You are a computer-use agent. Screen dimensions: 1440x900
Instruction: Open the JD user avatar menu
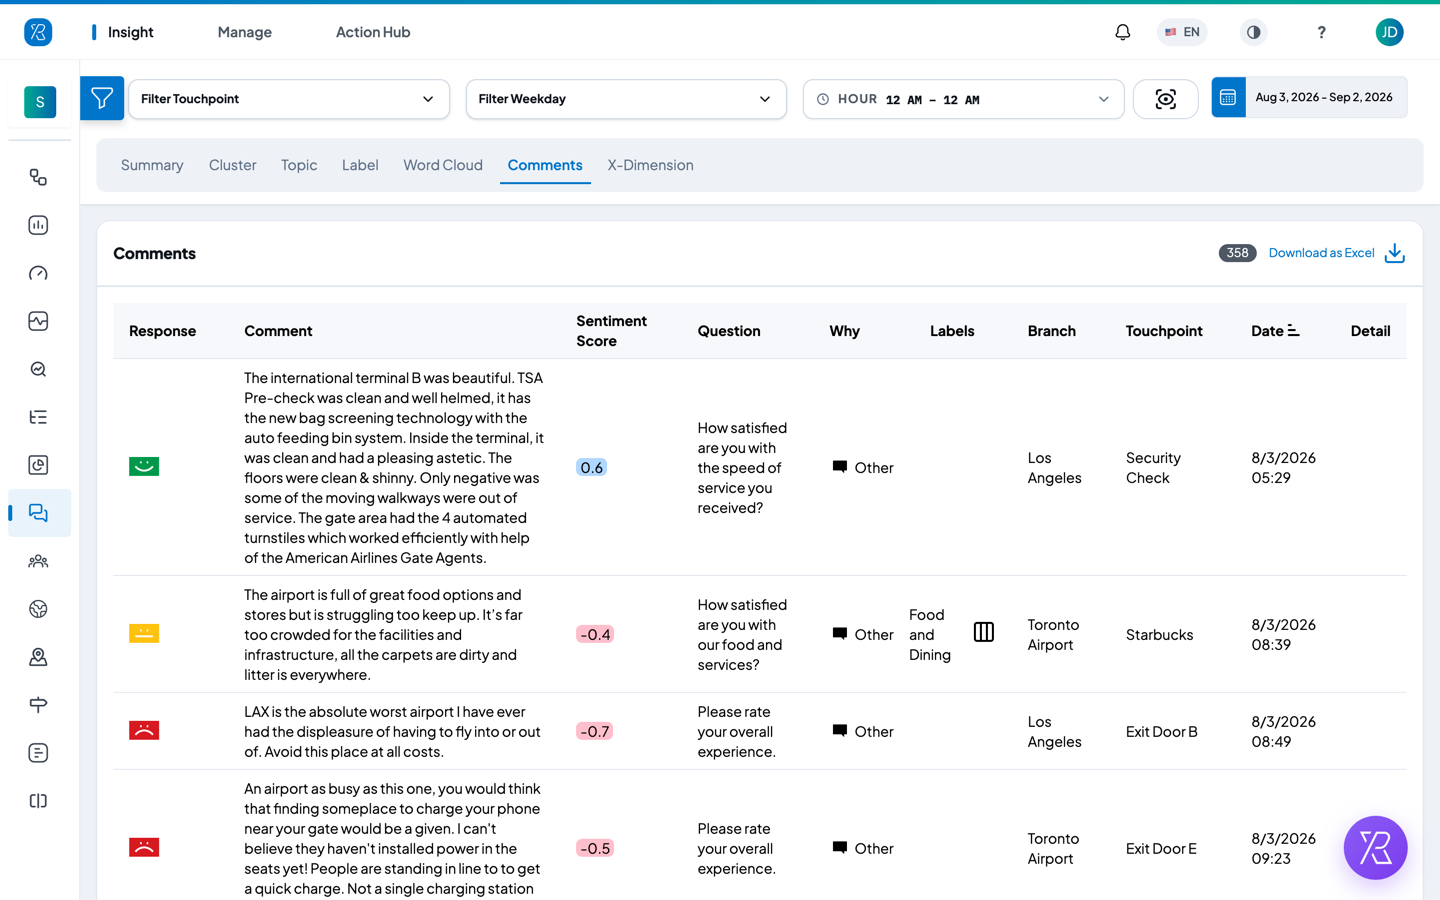pyautogui.click(x=1389, y=32)
